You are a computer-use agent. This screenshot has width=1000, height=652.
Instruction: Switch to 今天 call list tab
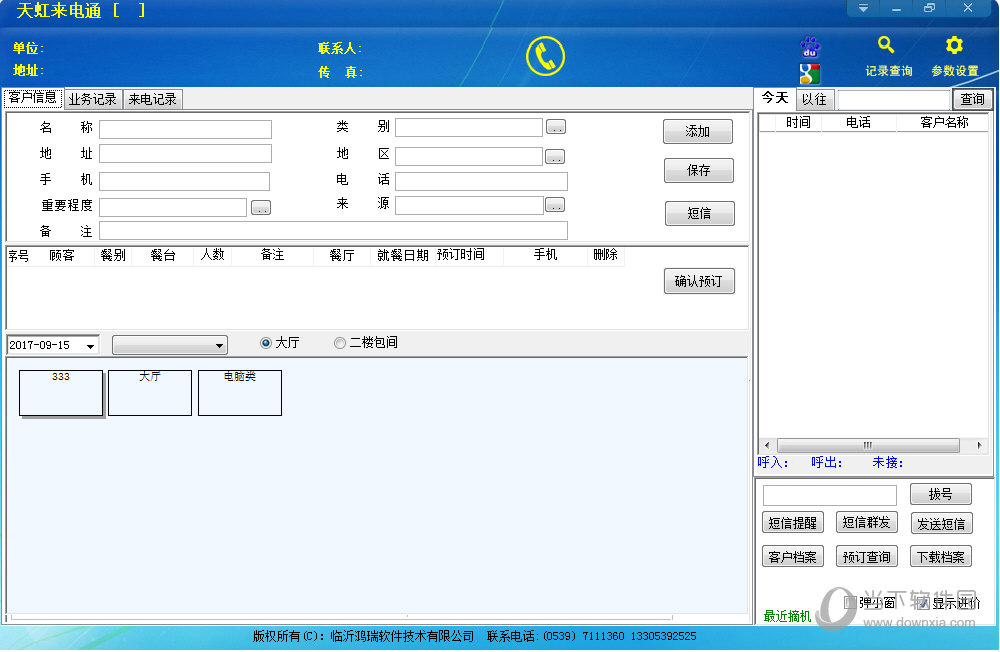[776, 98]
